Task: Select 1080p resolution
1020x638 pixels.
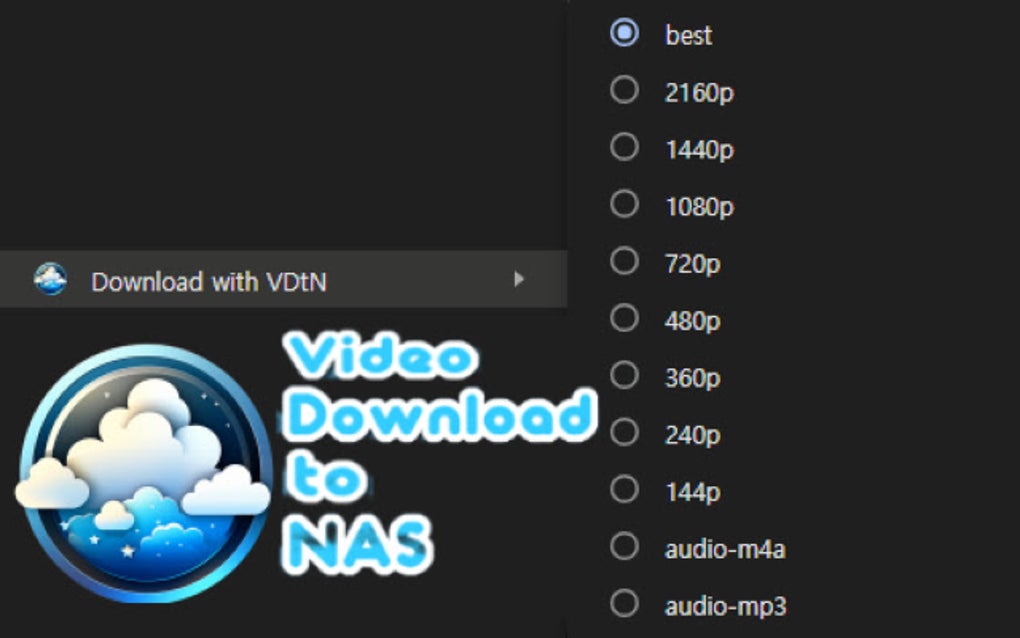Action: coord(624,205)
